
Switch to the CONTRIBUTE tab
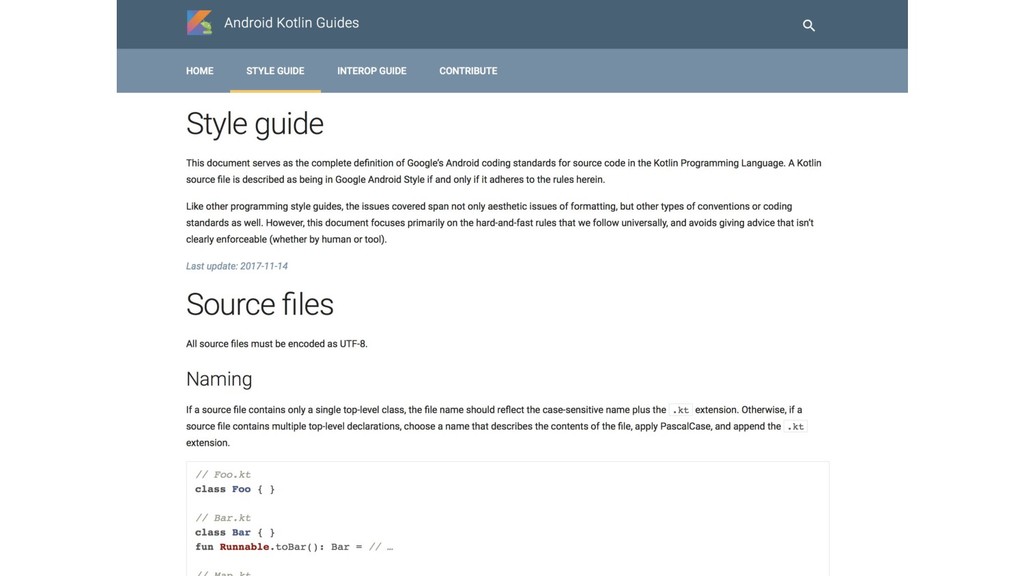[468, 71]
